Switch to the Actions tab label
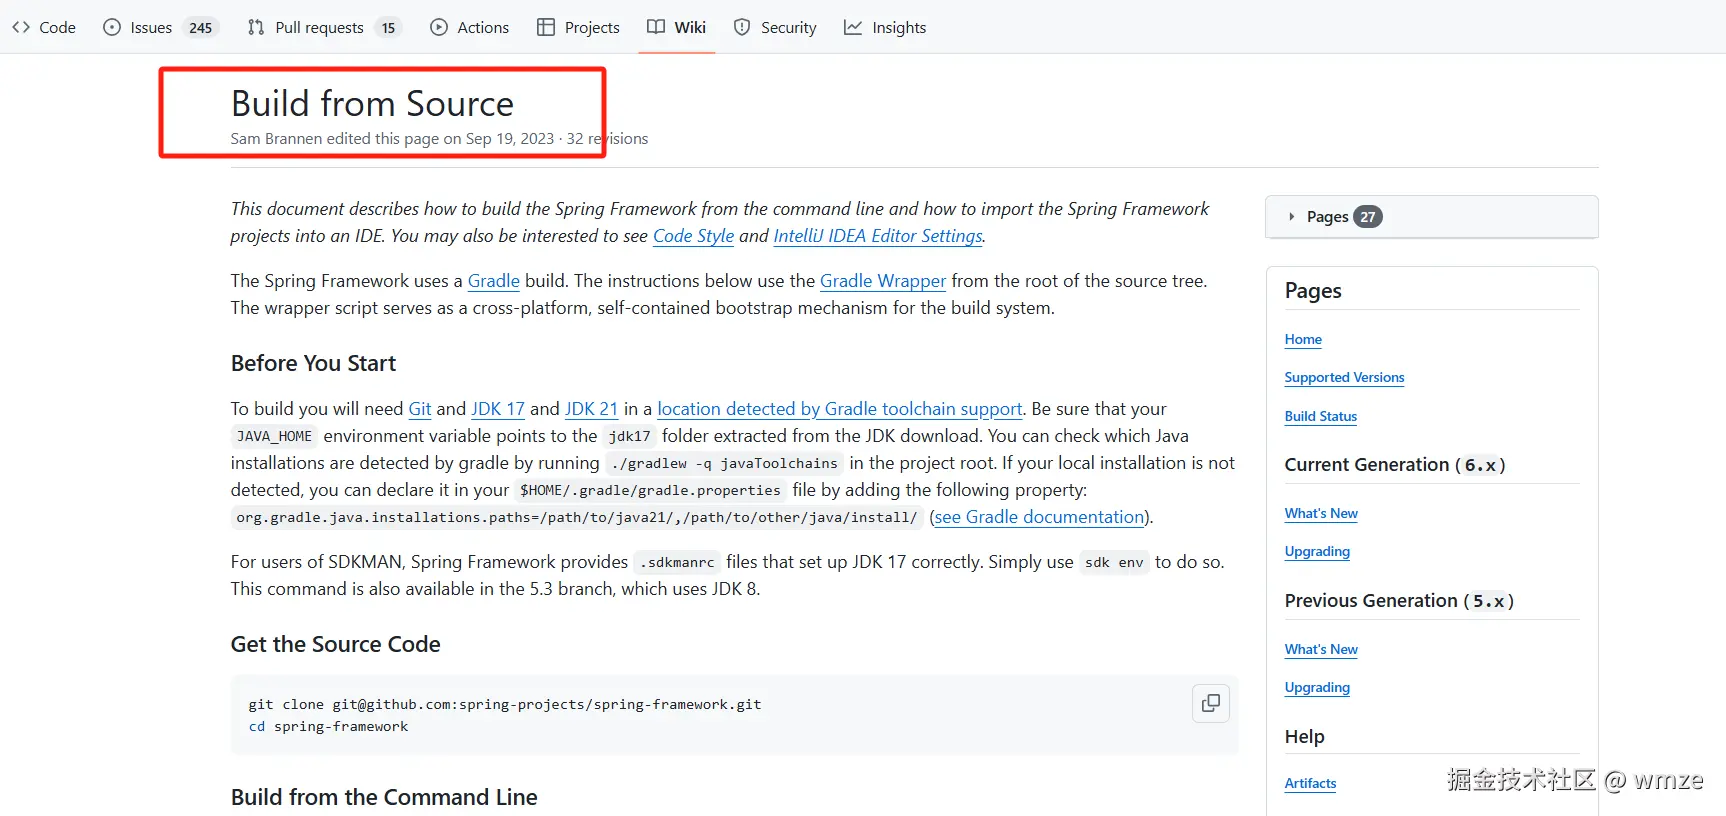The image size is (1726, 816). click(x=483, y=27)
